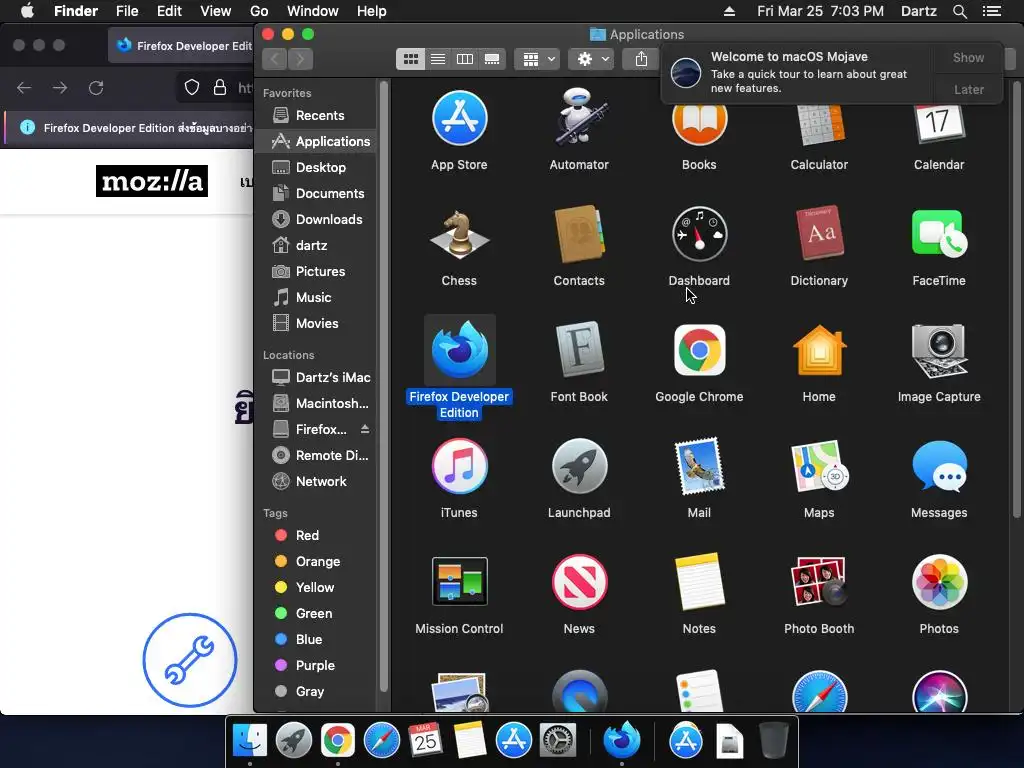Click the Share button in Finder toolbar
The image size is (1024, 768).
(x=641, y=59)
